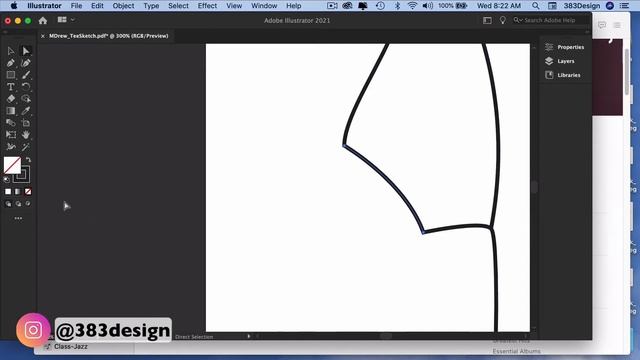The width and height of the screenshot is (640, 360).
Task: Select the Paintbrush tool
Action: coord(26,75)
